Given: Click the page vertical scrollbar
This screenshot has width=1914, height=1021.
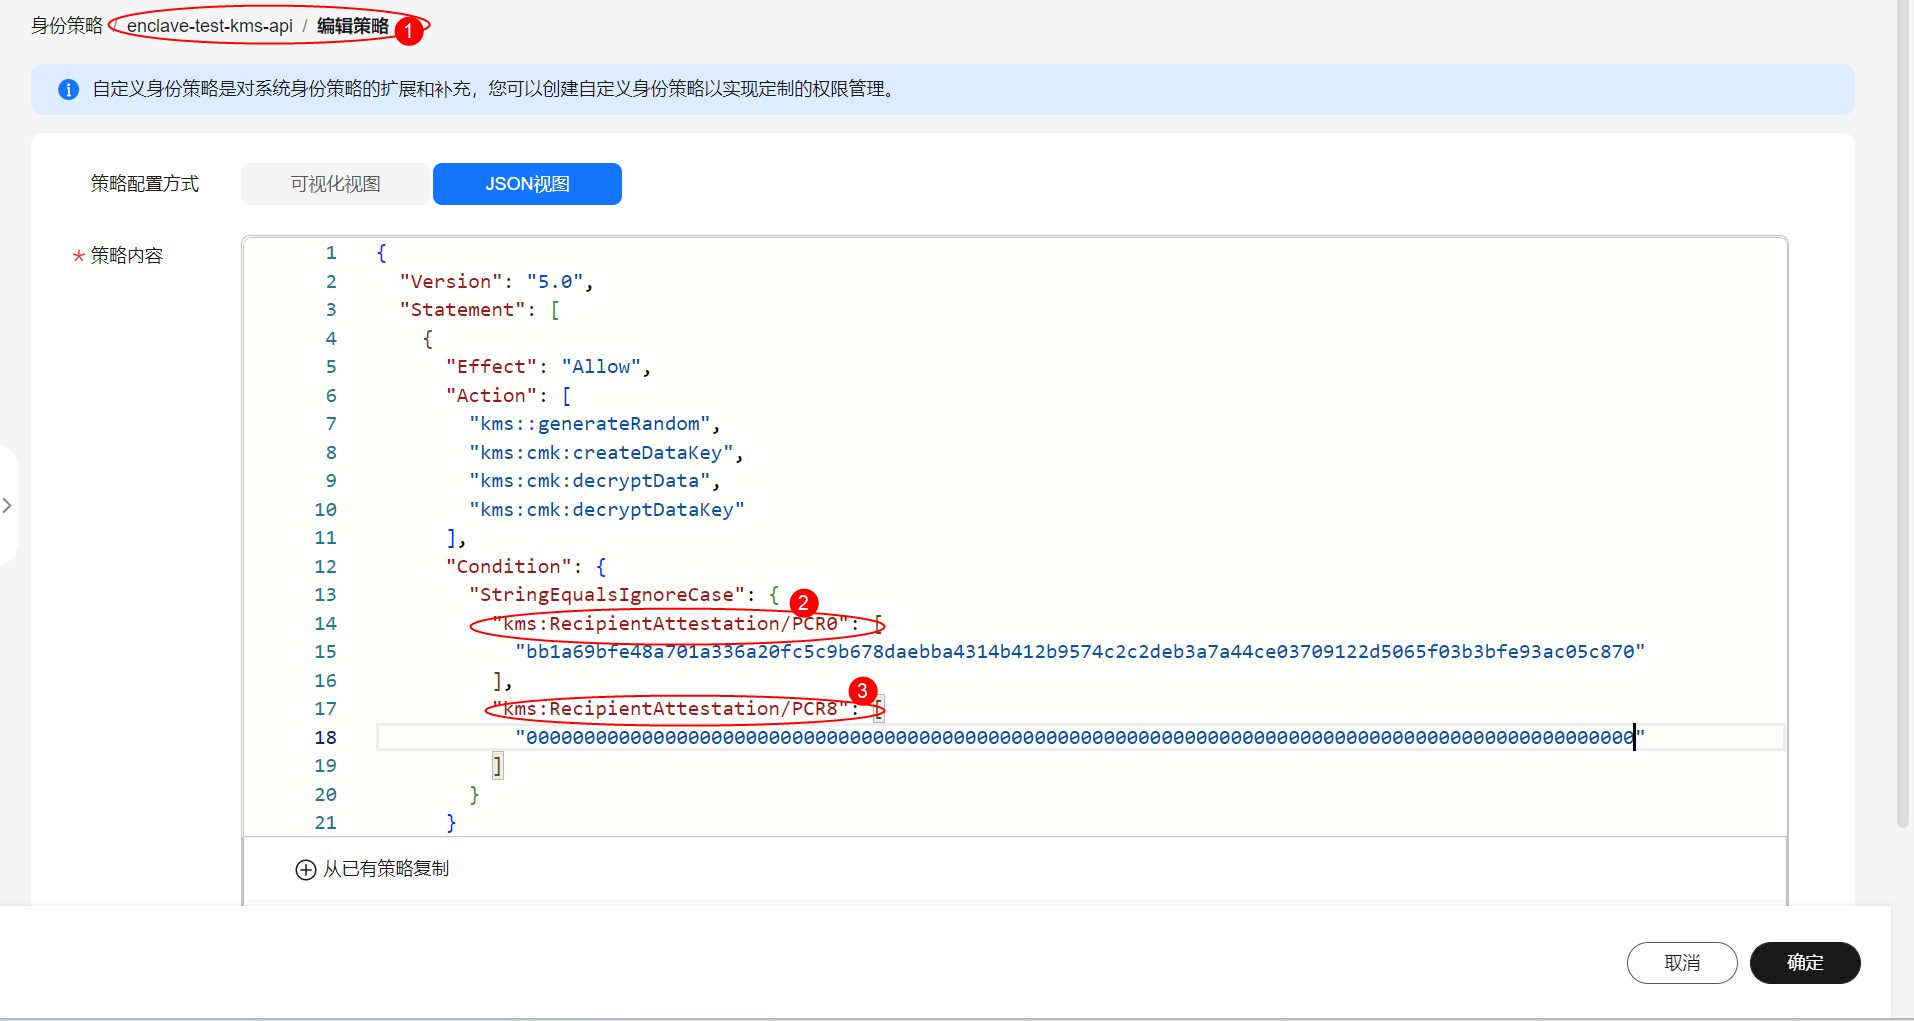Looking at the screenshot, I should coord(1903,414).
